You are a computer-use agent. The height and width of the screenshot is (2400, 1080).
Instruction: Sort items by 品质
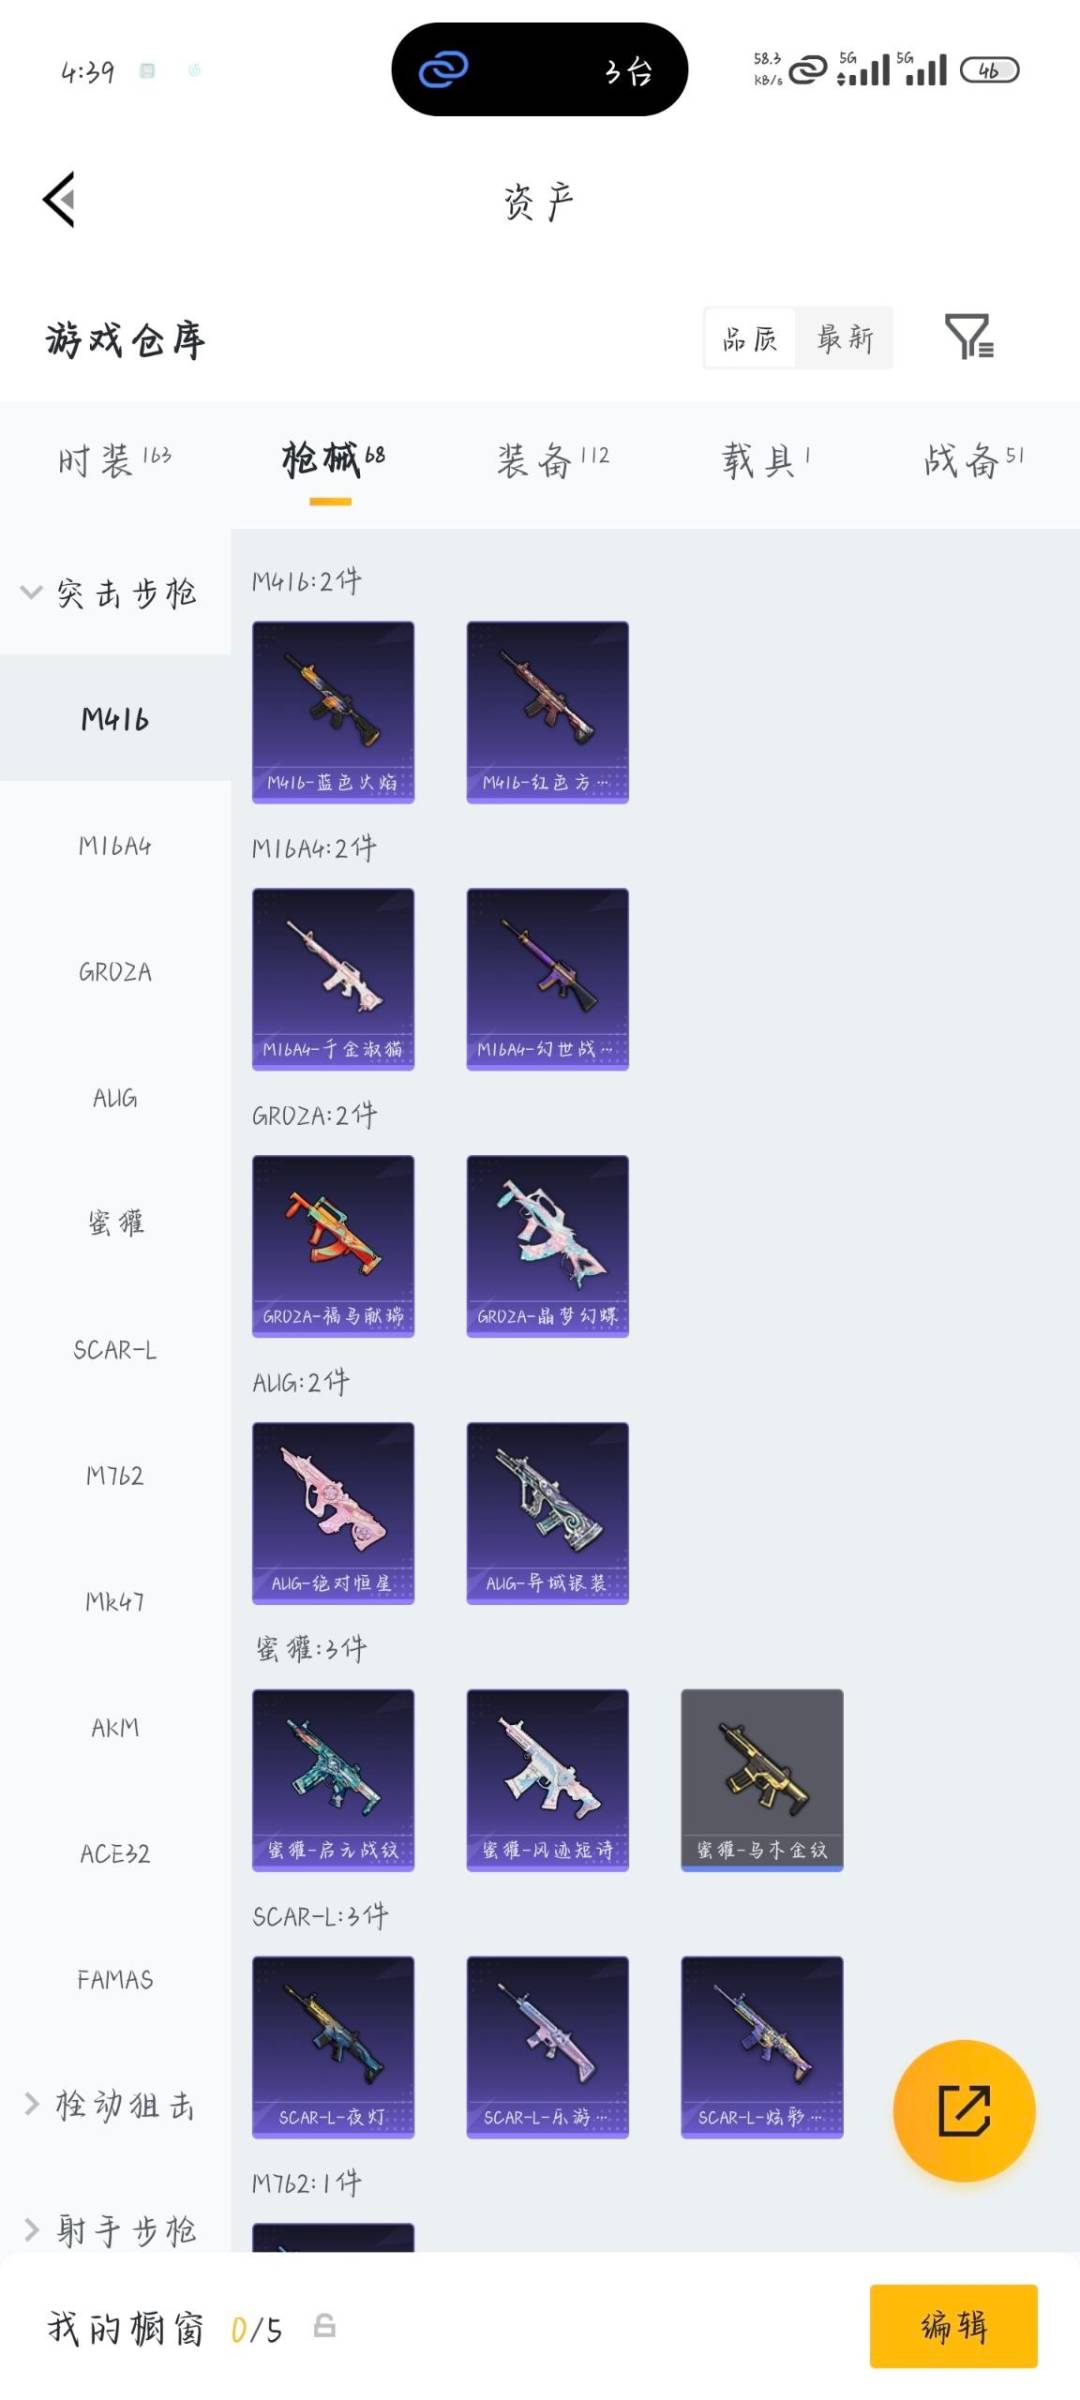pos(750,338)
